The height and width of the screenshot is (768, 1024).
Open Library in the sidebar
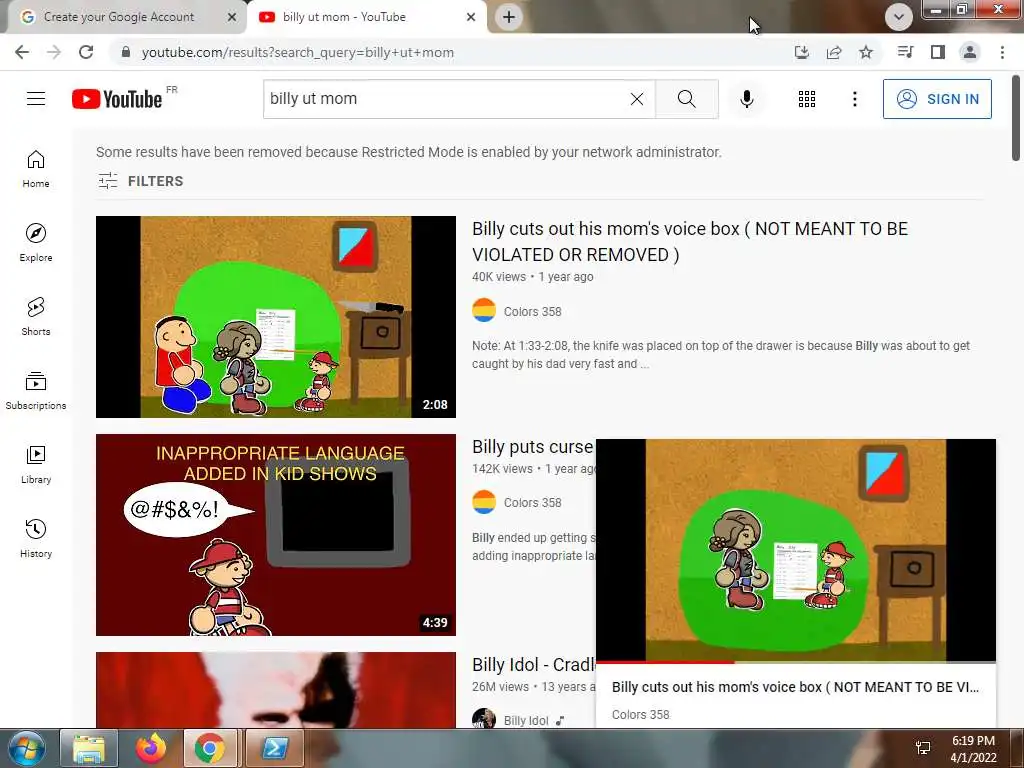coord(36,464)
